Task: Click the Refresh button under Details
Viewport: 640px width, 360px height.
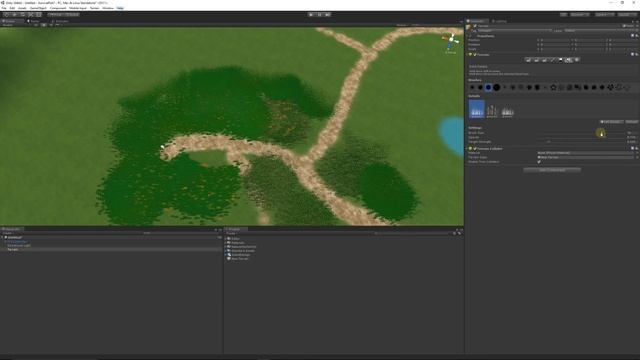Action: pos(631,122)
